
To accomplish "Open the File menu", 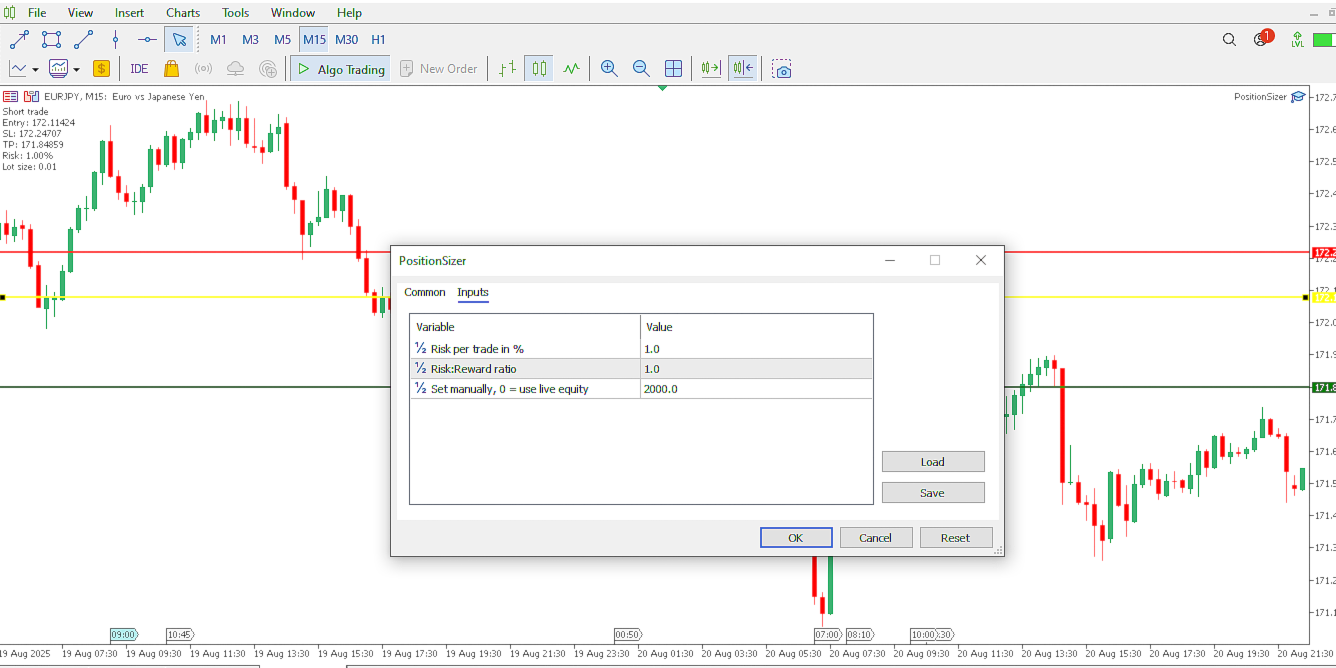I will tap(37, 13).
